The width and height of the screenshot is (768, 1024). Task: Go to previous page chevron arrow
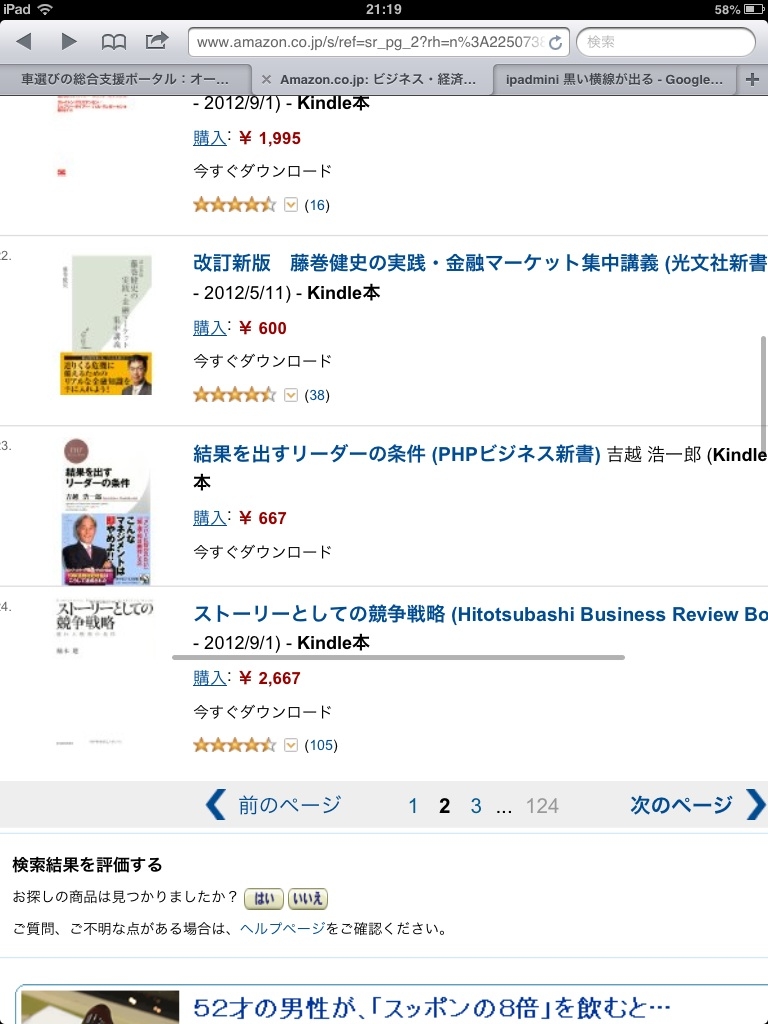(x=216, y=805)
